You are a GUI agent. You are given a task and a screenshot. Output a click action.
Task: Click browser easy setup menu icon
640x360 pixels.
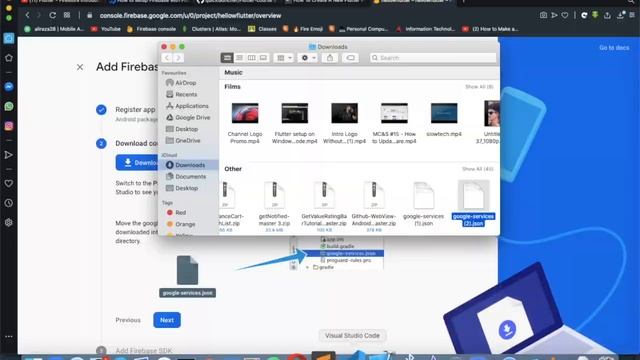tap(632, 15)
